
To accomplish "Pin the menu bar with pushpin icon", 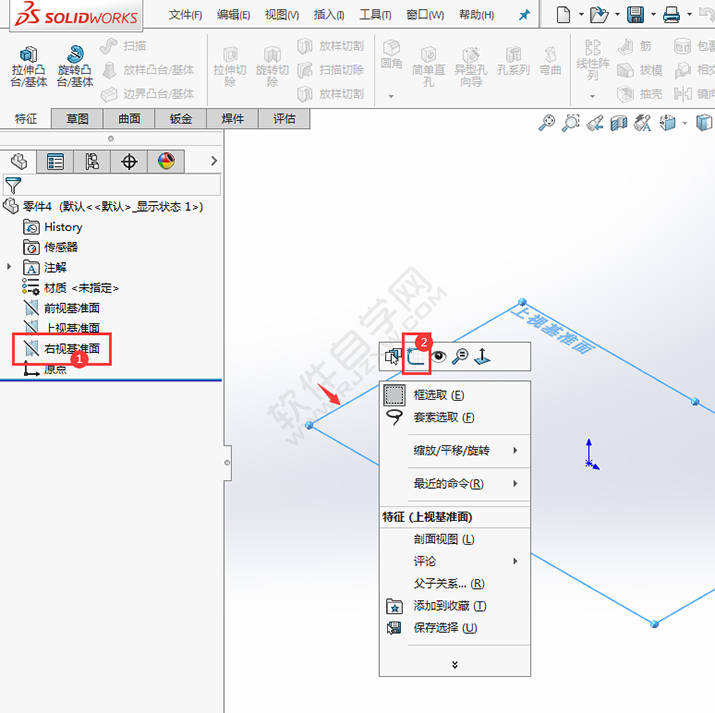I will 524,15.
